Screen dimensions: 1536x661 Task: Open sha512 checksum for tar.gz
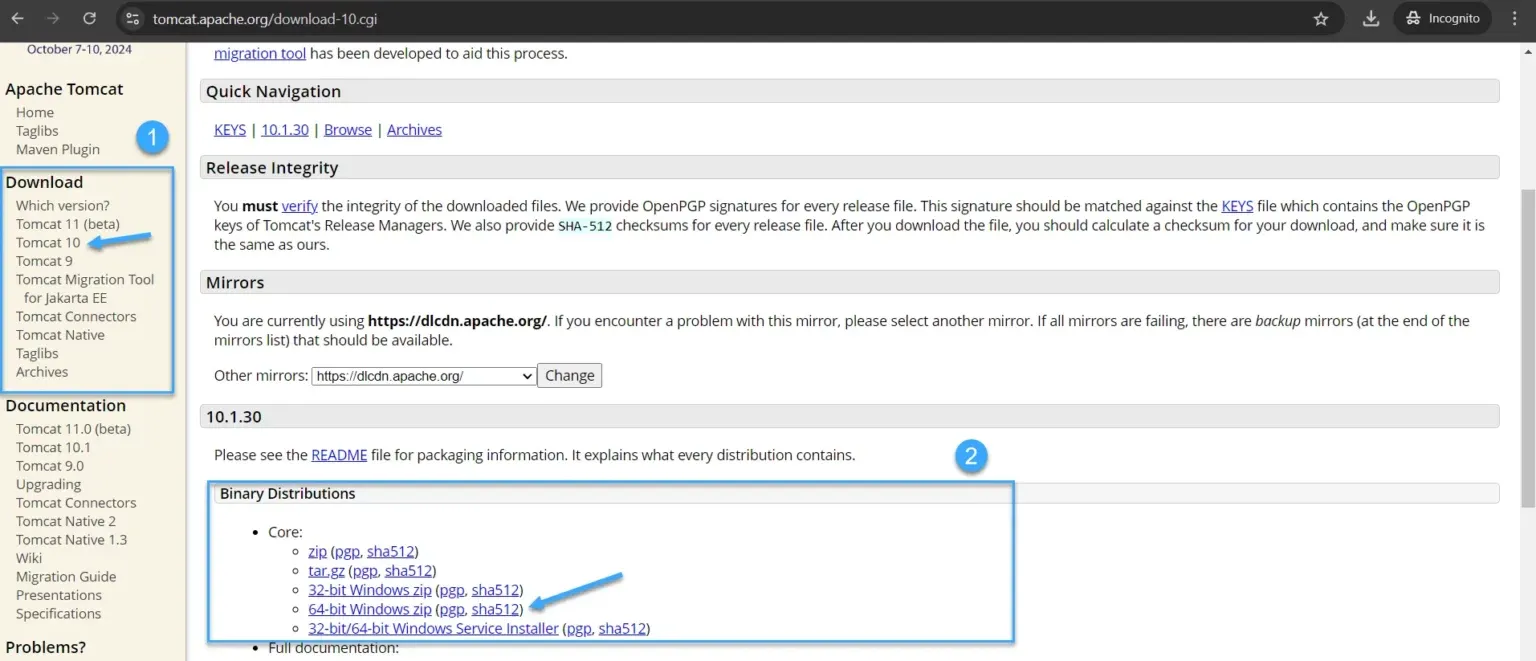(x=408, y=571)
